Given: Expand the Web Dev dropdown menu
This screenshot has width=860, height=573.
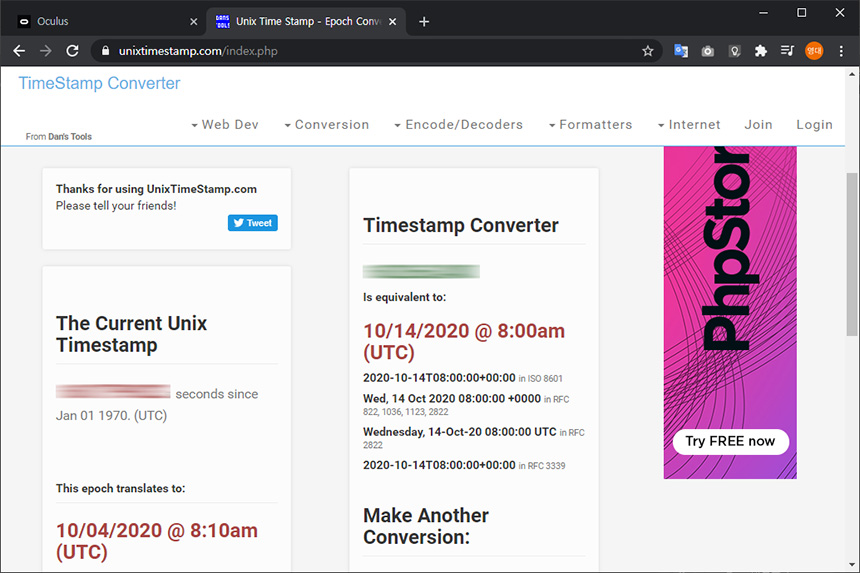Looking at the screenshot, I should point(225,124).
